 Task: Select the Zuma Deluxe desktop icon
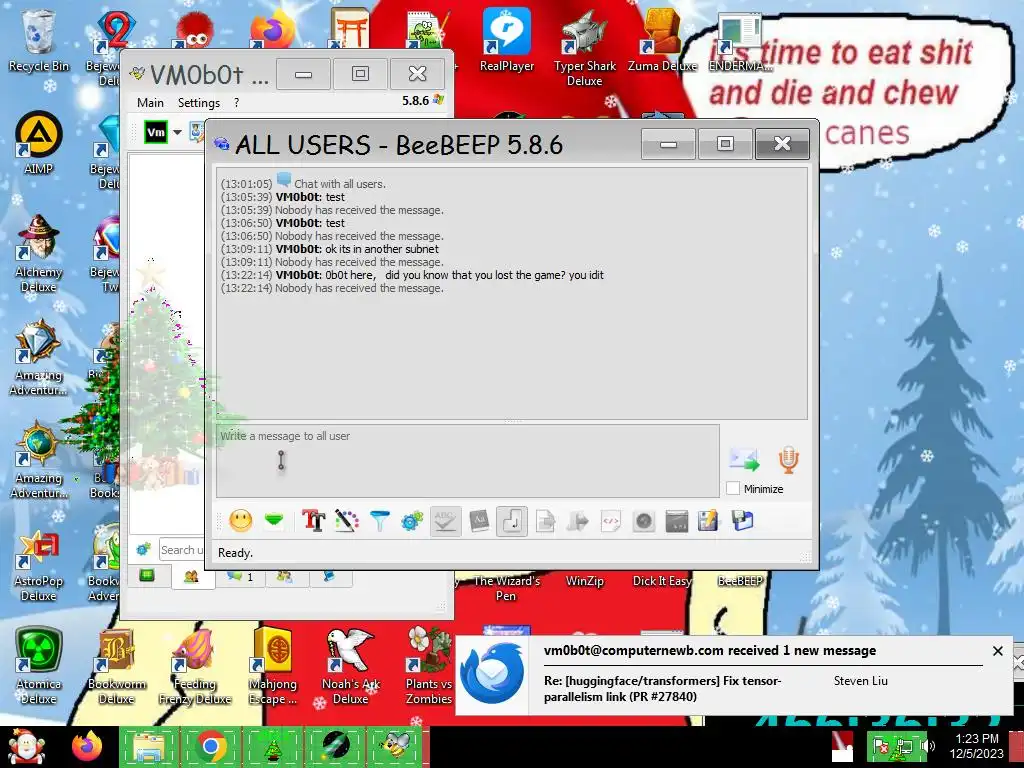[x=662, y=40]
